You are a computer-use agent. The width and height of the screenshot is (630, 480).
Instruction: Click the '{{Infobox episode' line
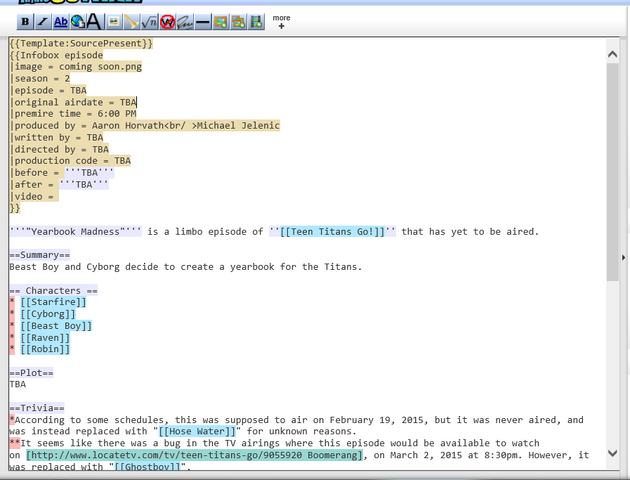[x=56, y=55]
